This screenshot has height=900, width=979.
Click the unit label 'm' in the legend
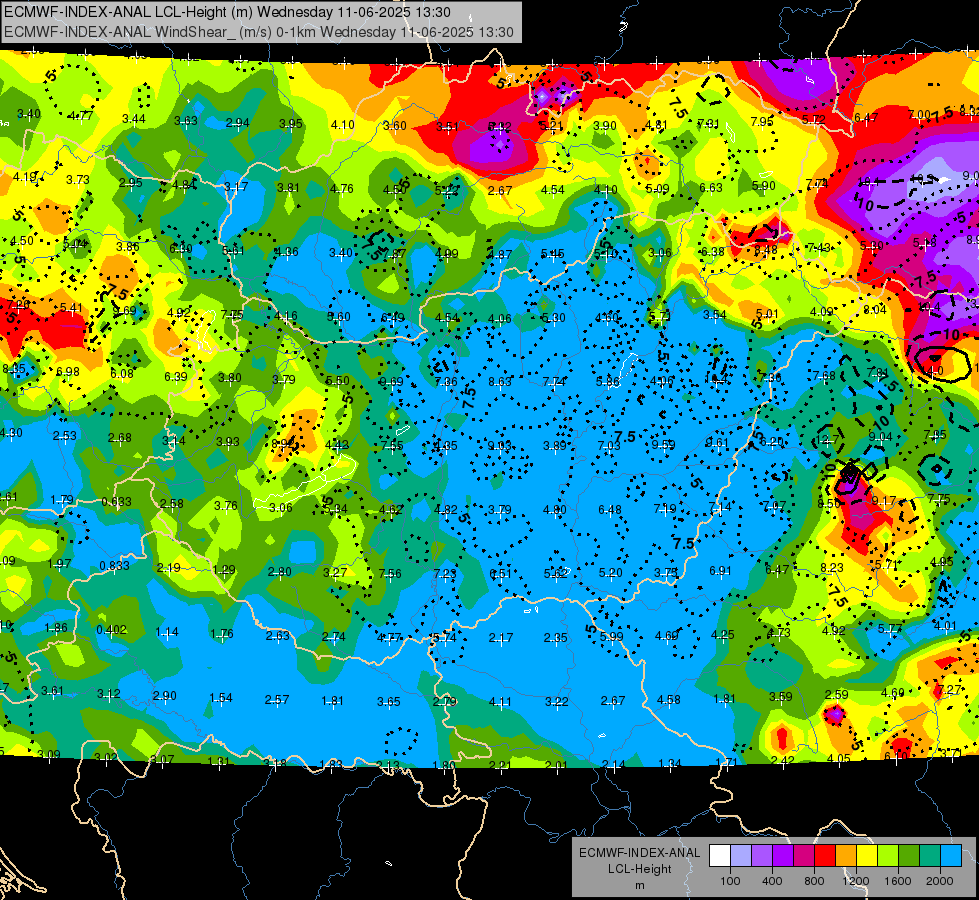click(x=639, y=886)
